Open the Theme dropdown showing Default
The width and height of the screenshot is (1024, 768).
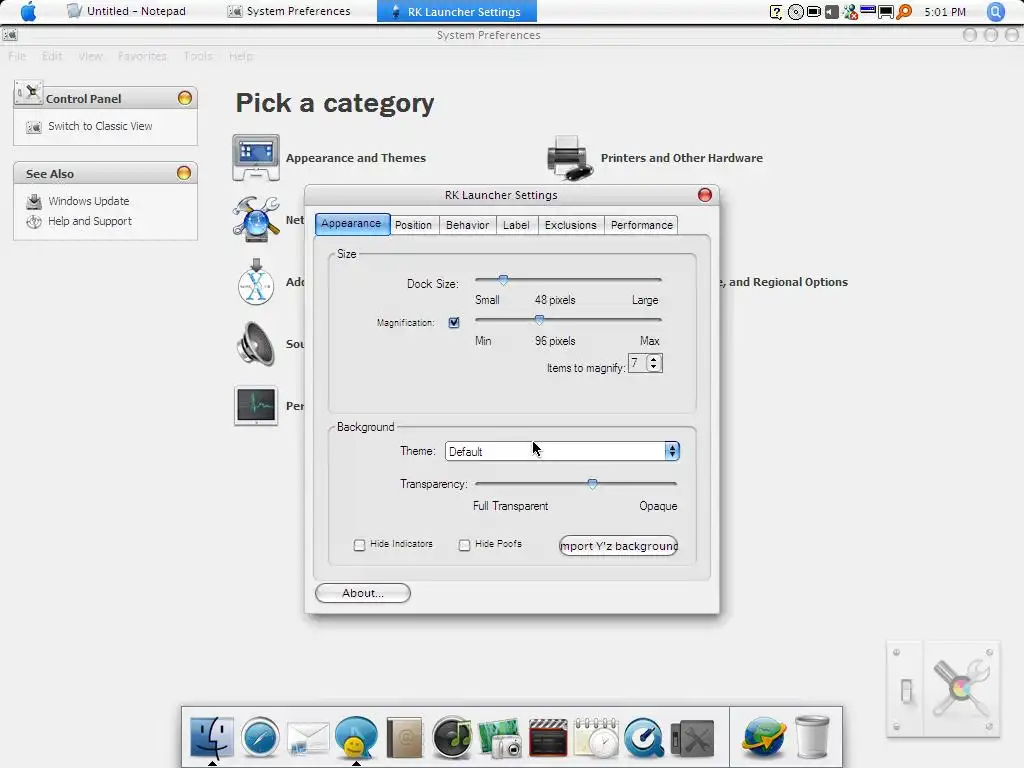[562, 451]
